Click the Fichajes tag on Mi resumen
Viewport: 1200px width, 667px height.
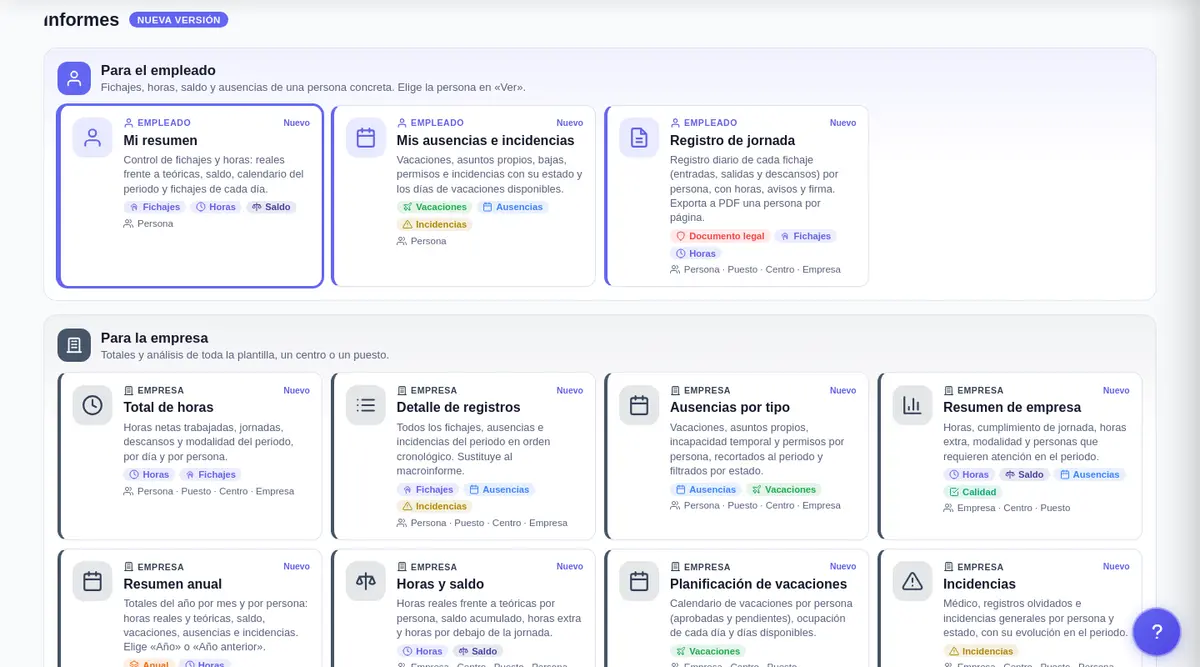tap(154, 207)
